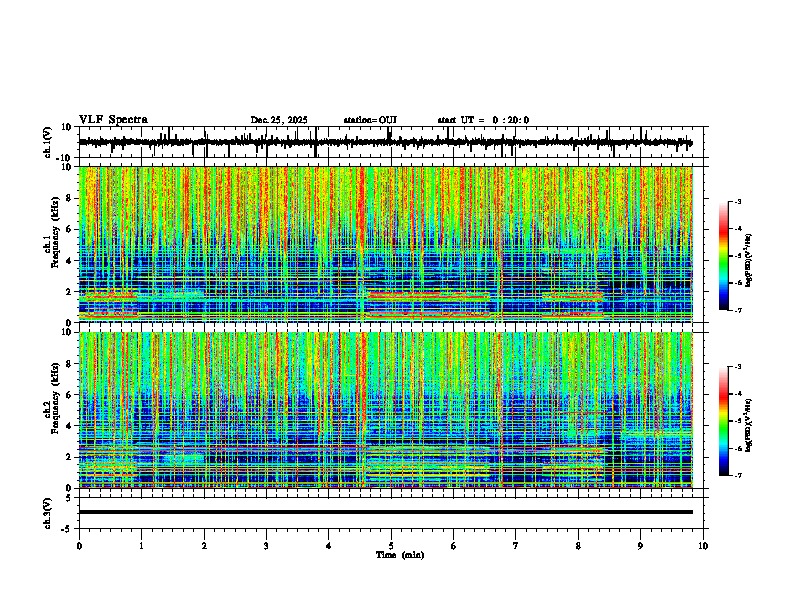Select the "Dec. 25, 2025" date text
The width and height of the screenshot is (792, 612).
tap(279, 120)
